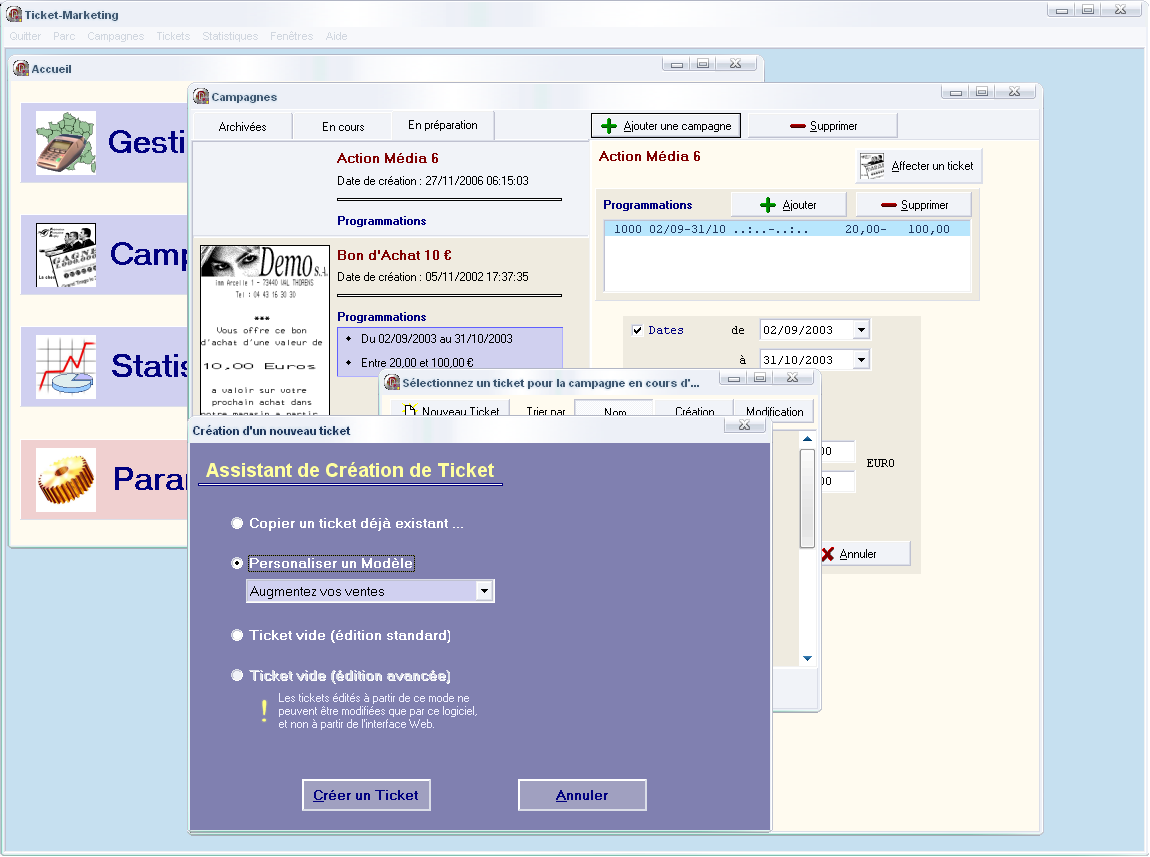The width and height of the screenshot is (1150, 857).
Task: Click the Campagnes newspaper icon in Accueil
Action: click(x=66, y=255)
